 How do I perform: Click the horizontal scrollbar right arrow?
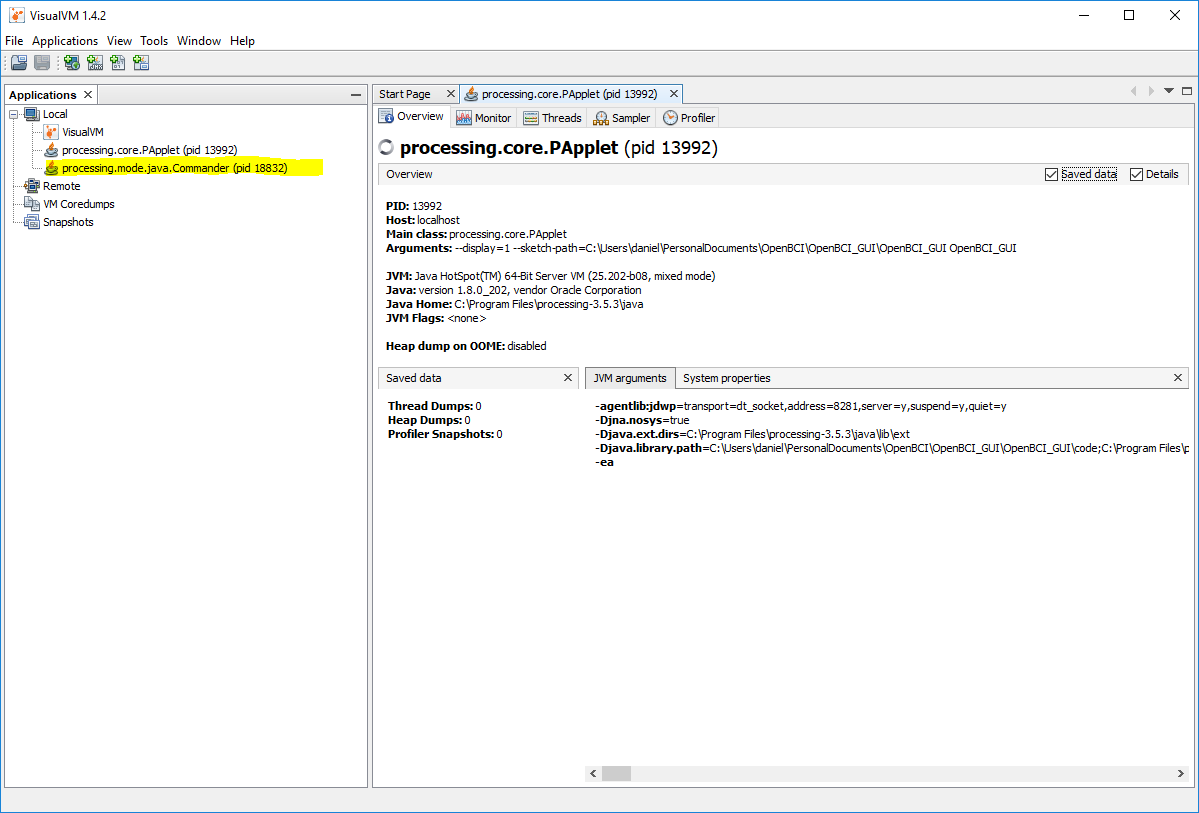pos(1181,773)
